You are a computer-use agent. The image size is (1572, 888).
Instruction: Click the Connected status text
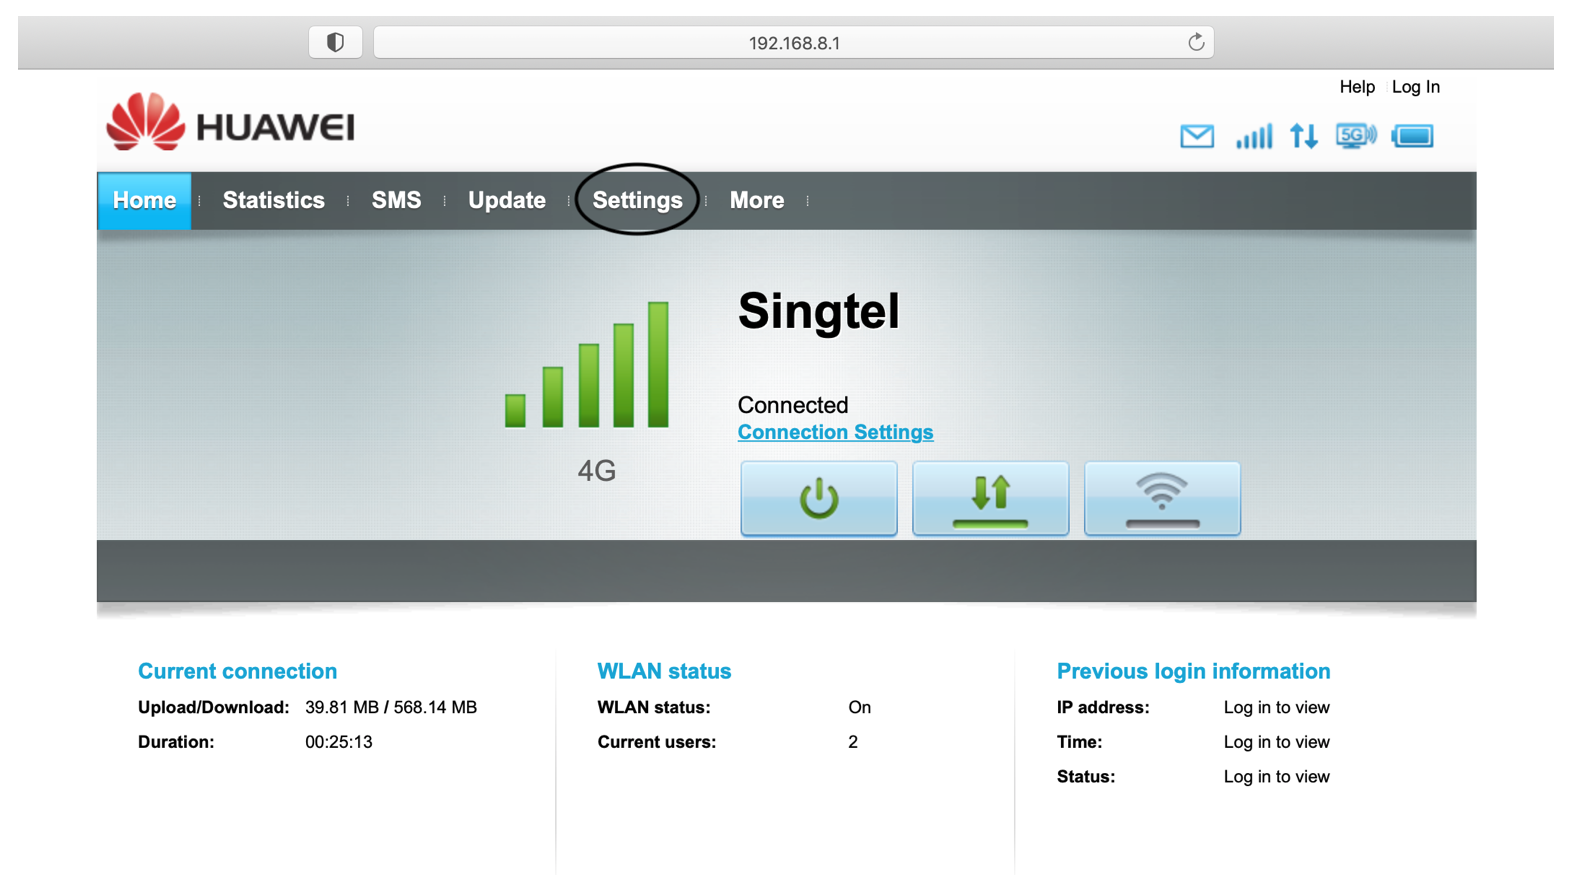[792, 405]
